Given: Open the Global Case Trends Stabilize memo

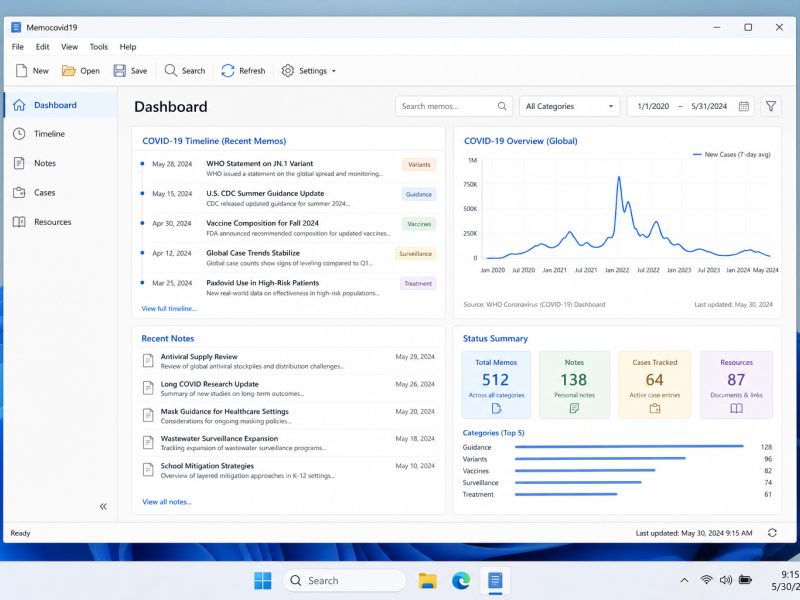Looking at the screenshot, I should coord(253,253).
